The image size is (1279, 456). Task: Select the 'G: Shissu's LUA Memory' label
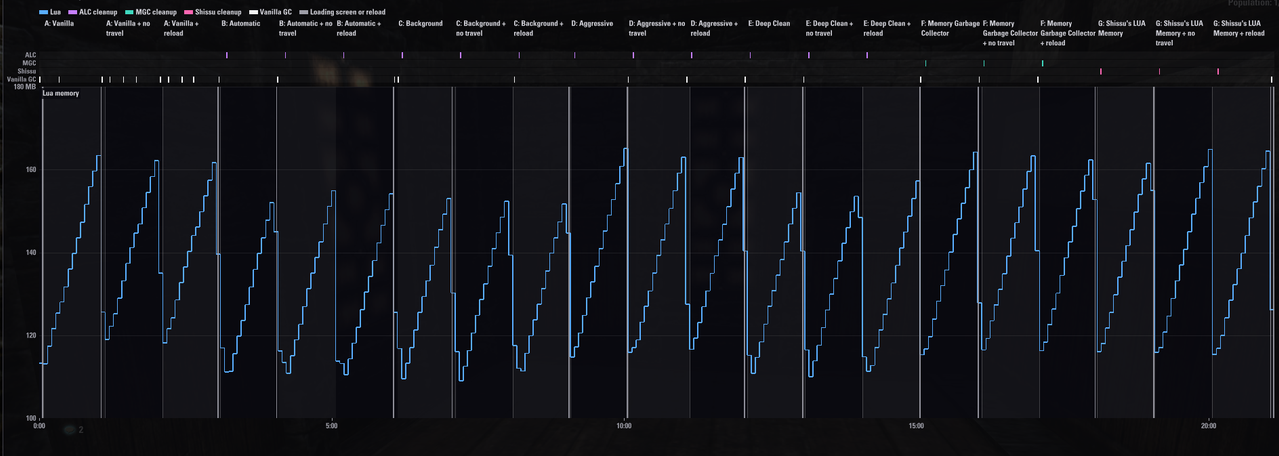[x=1121, y=28]
